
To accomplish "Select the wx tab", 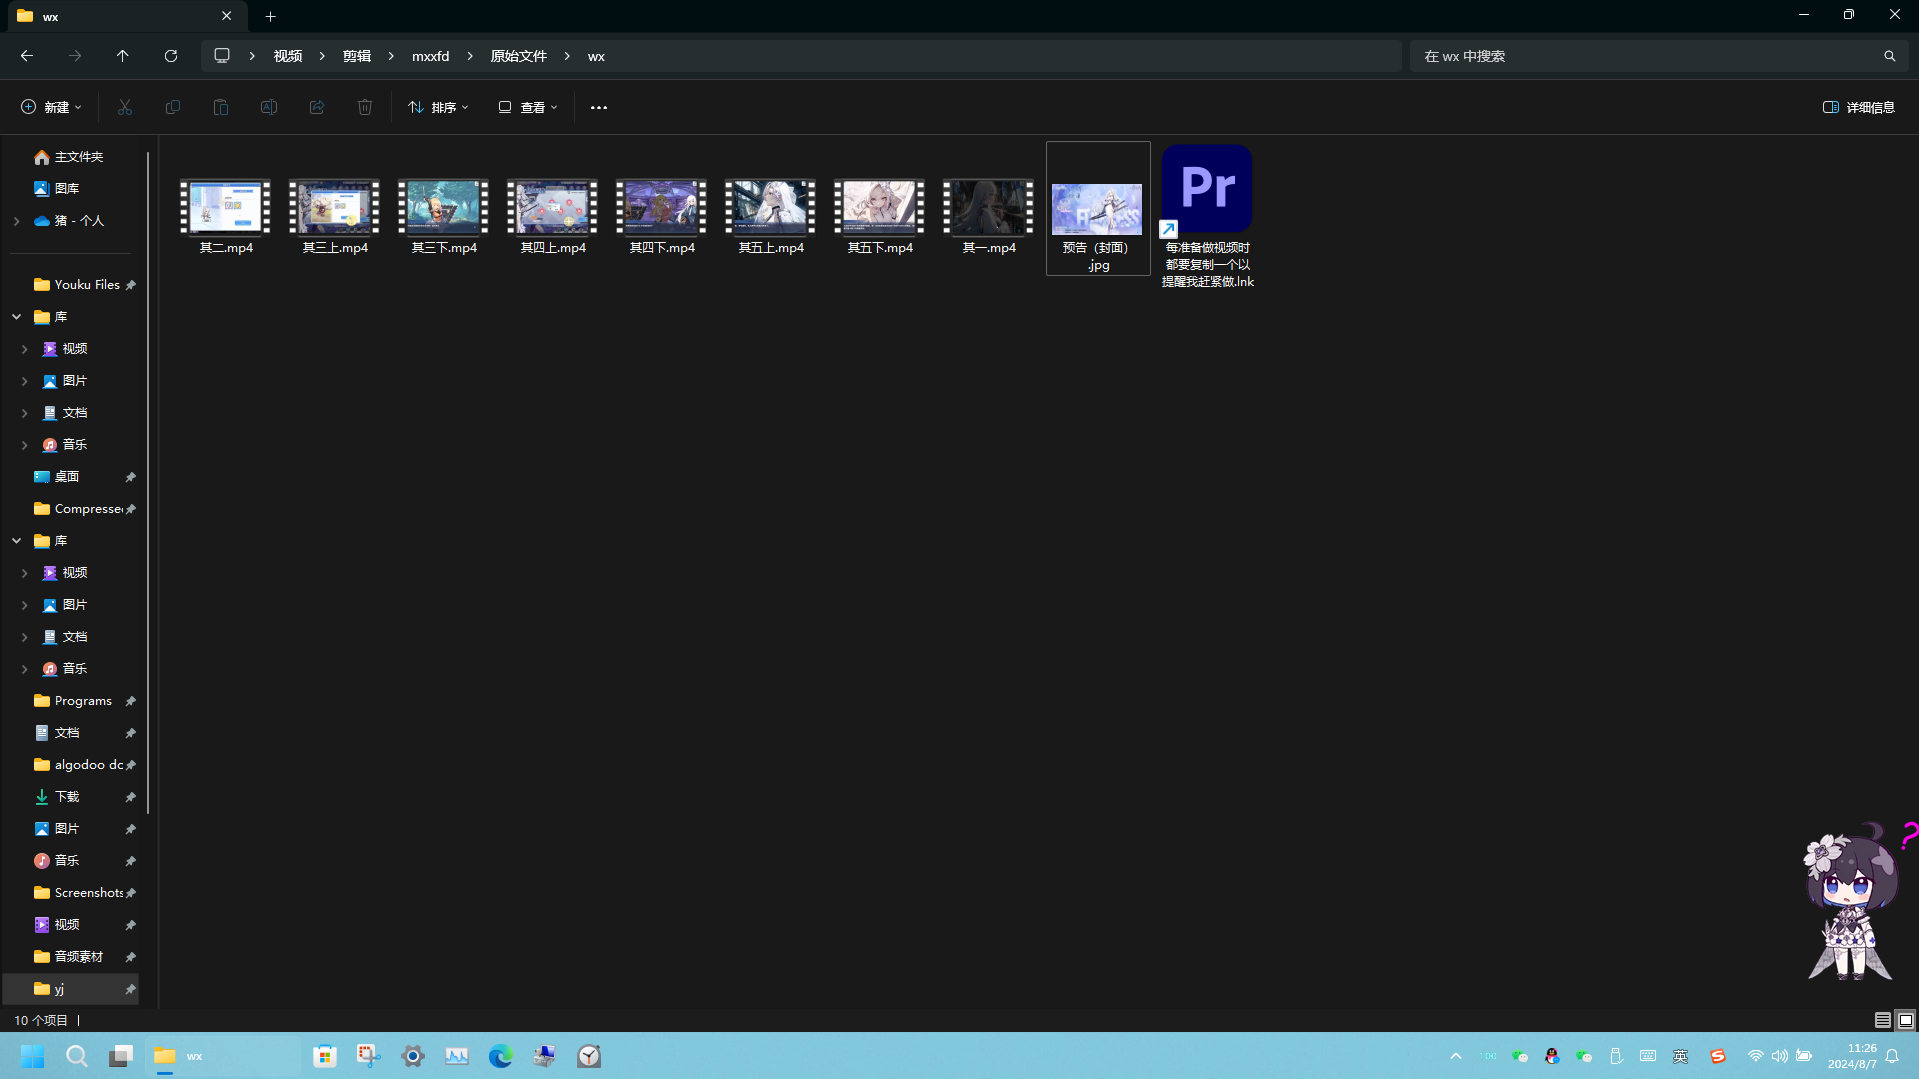I will [125, 16].
